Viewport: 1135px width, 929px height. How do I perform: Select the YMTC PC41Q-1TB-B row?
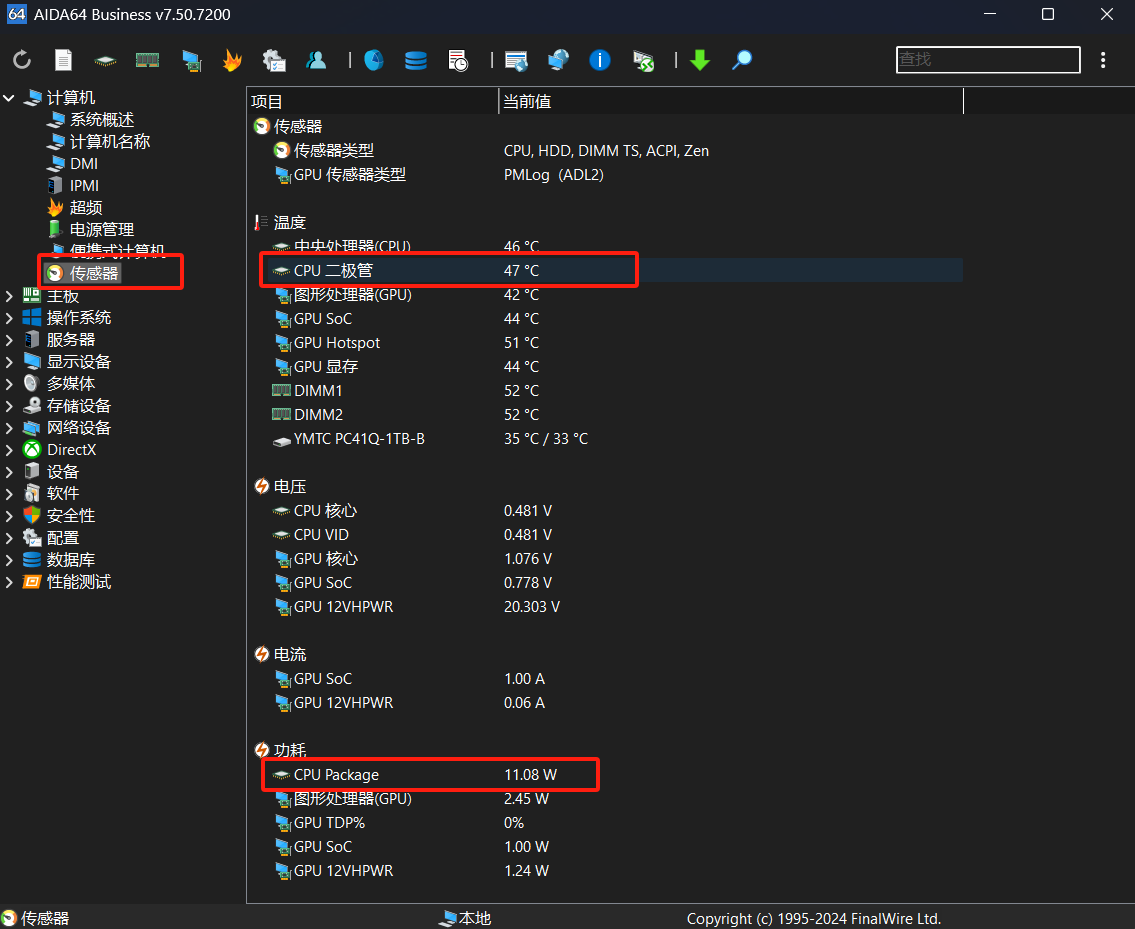[x=605, y=439]
